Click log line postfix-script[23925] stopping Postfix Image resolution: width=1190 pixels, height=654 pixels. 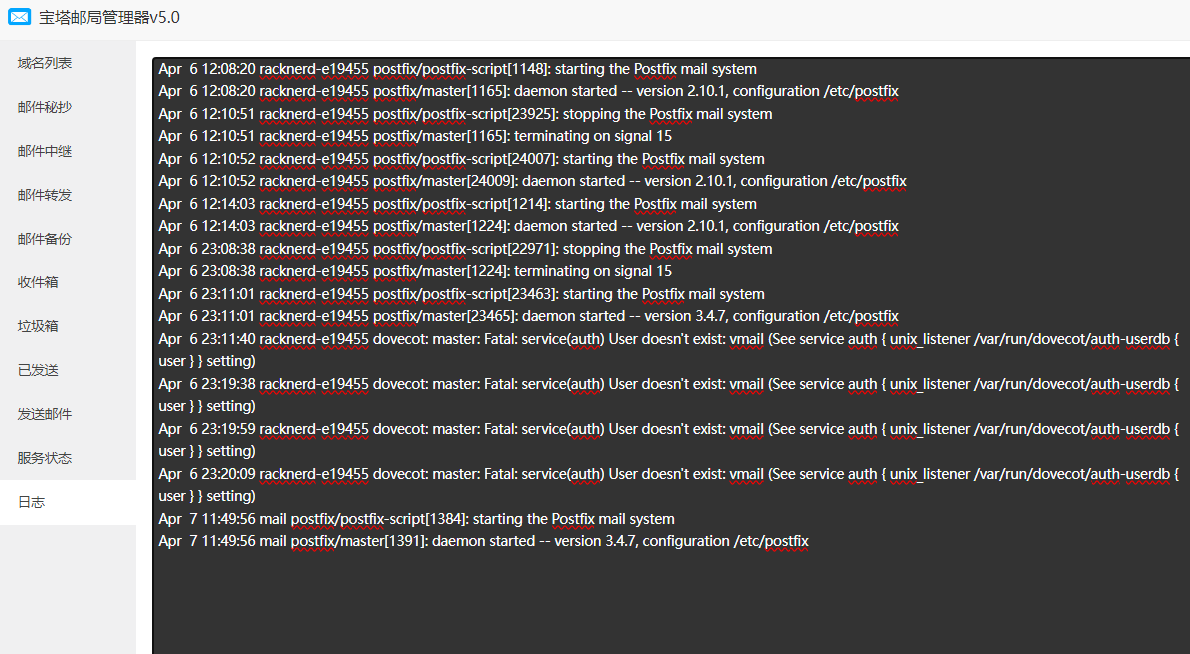(x=465, y=114)
